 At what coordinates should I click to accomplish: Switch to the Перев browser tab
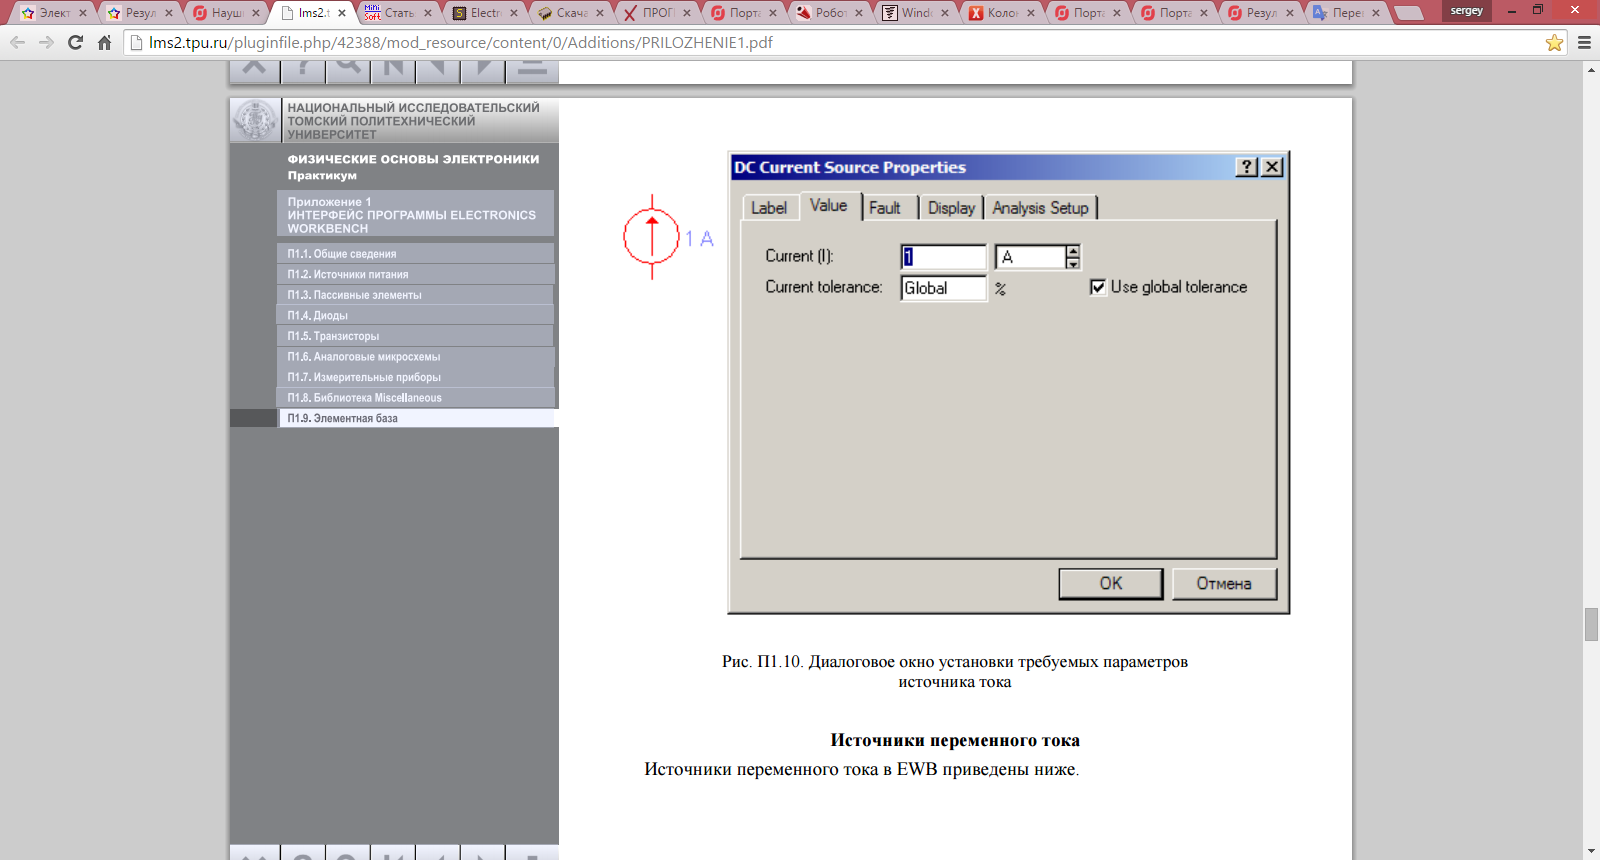click(1346, 13)
